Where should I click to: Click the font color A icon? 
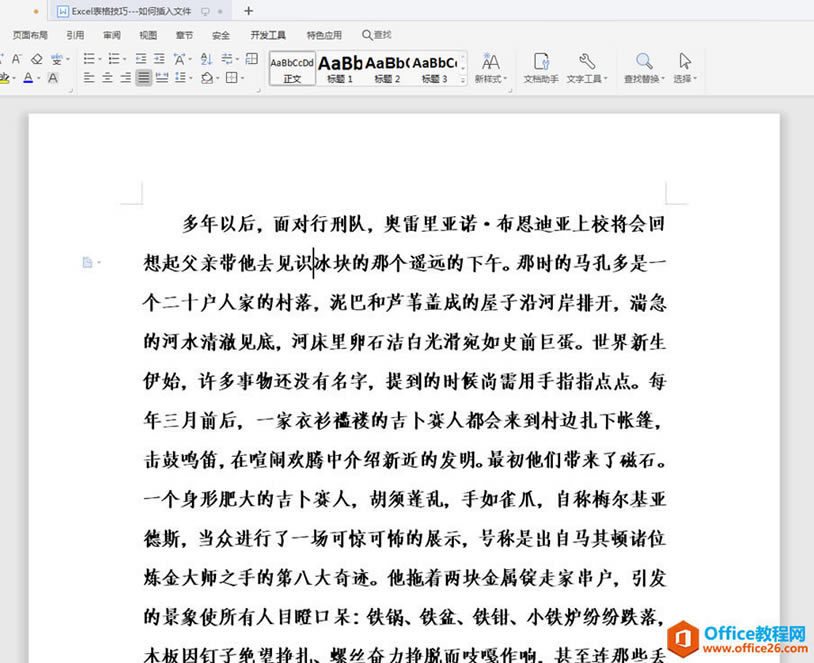pos(28,78)
